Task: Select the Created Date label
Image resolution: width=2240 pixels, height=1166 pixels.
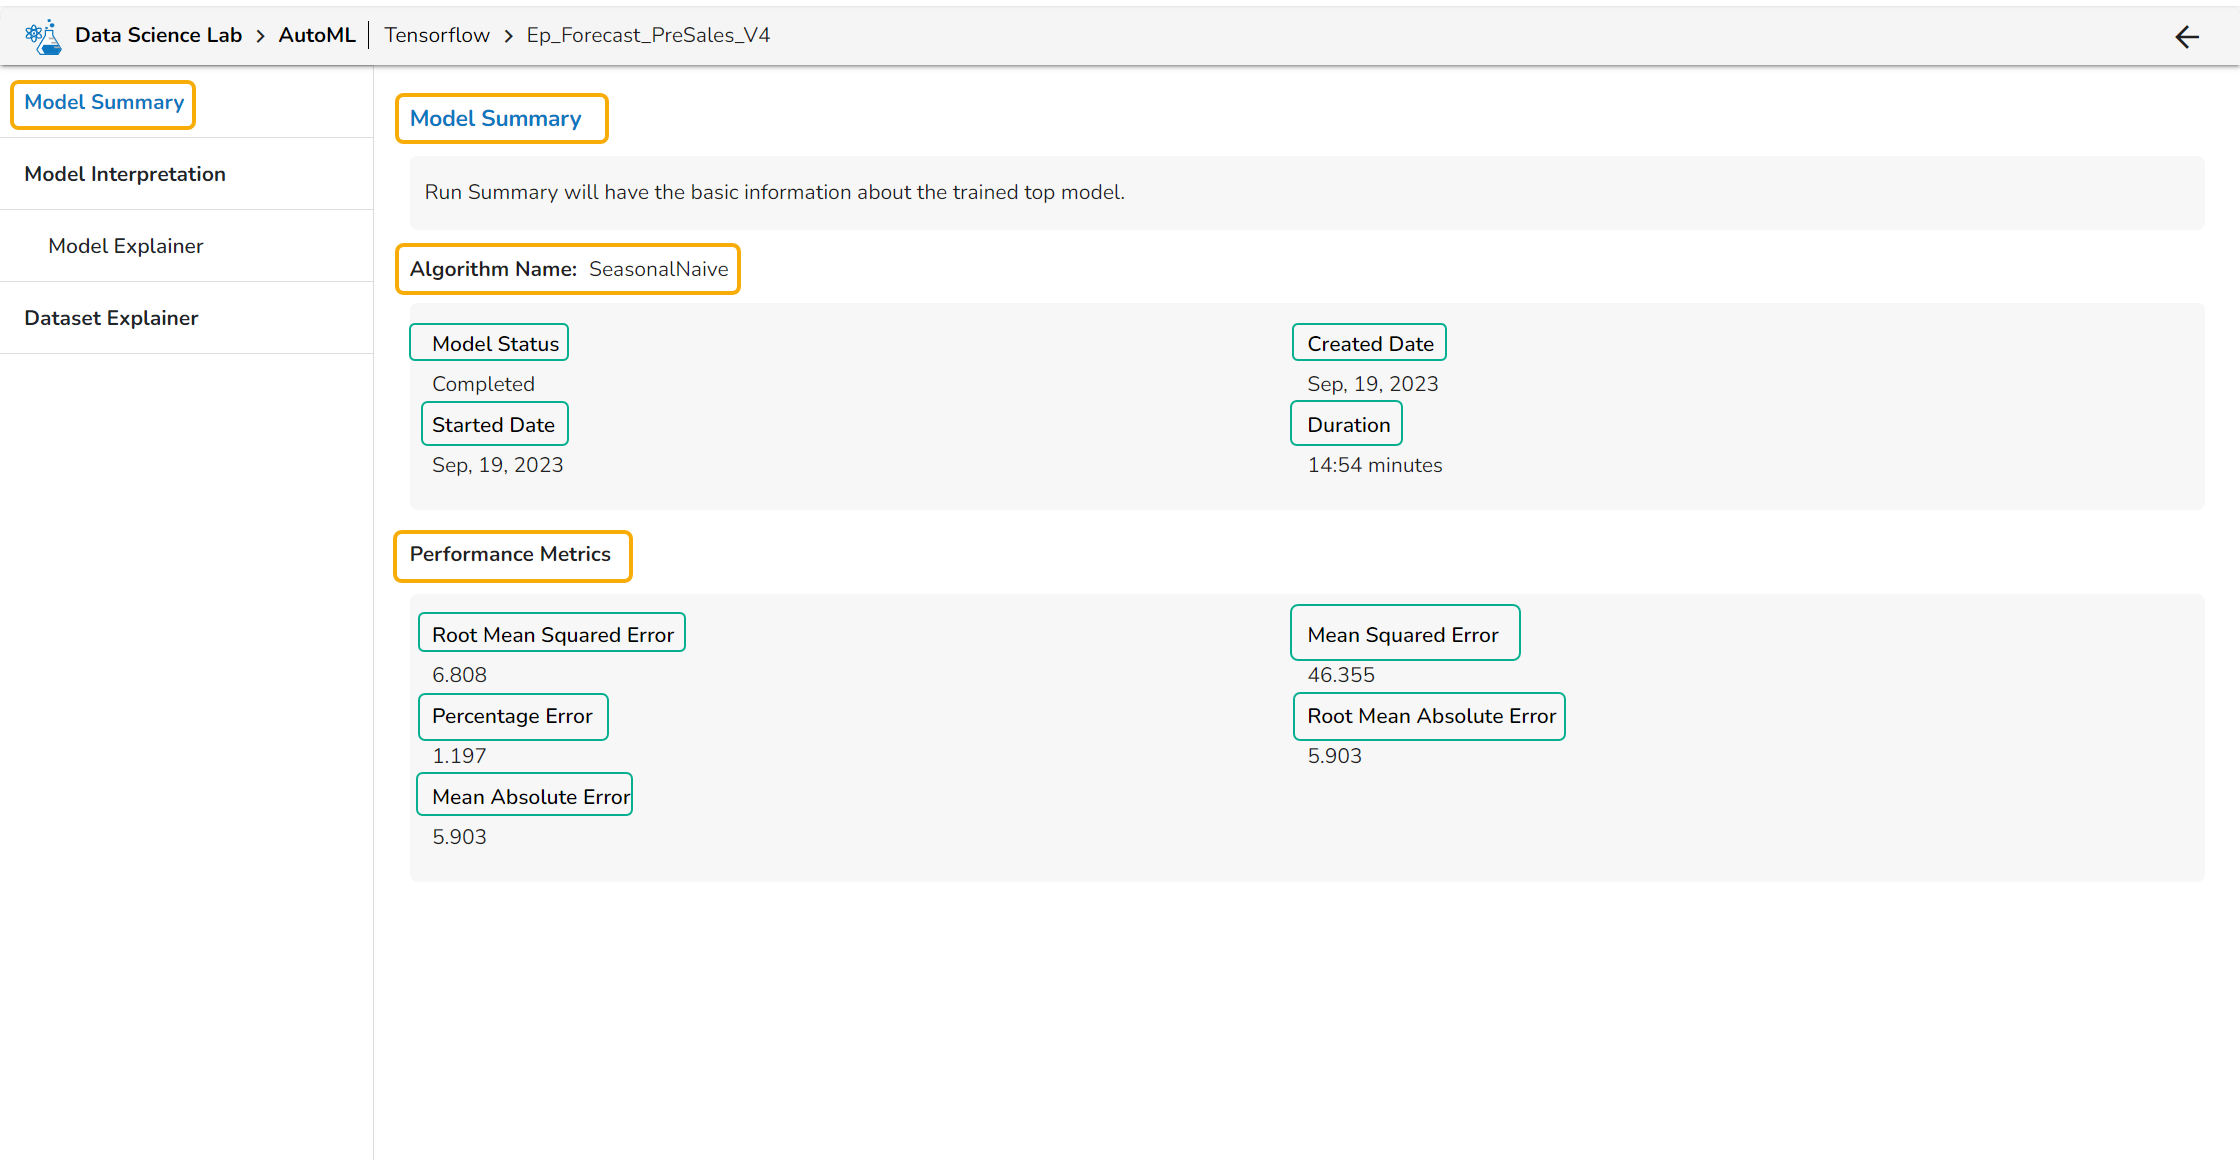Action: coord(1369,342)
